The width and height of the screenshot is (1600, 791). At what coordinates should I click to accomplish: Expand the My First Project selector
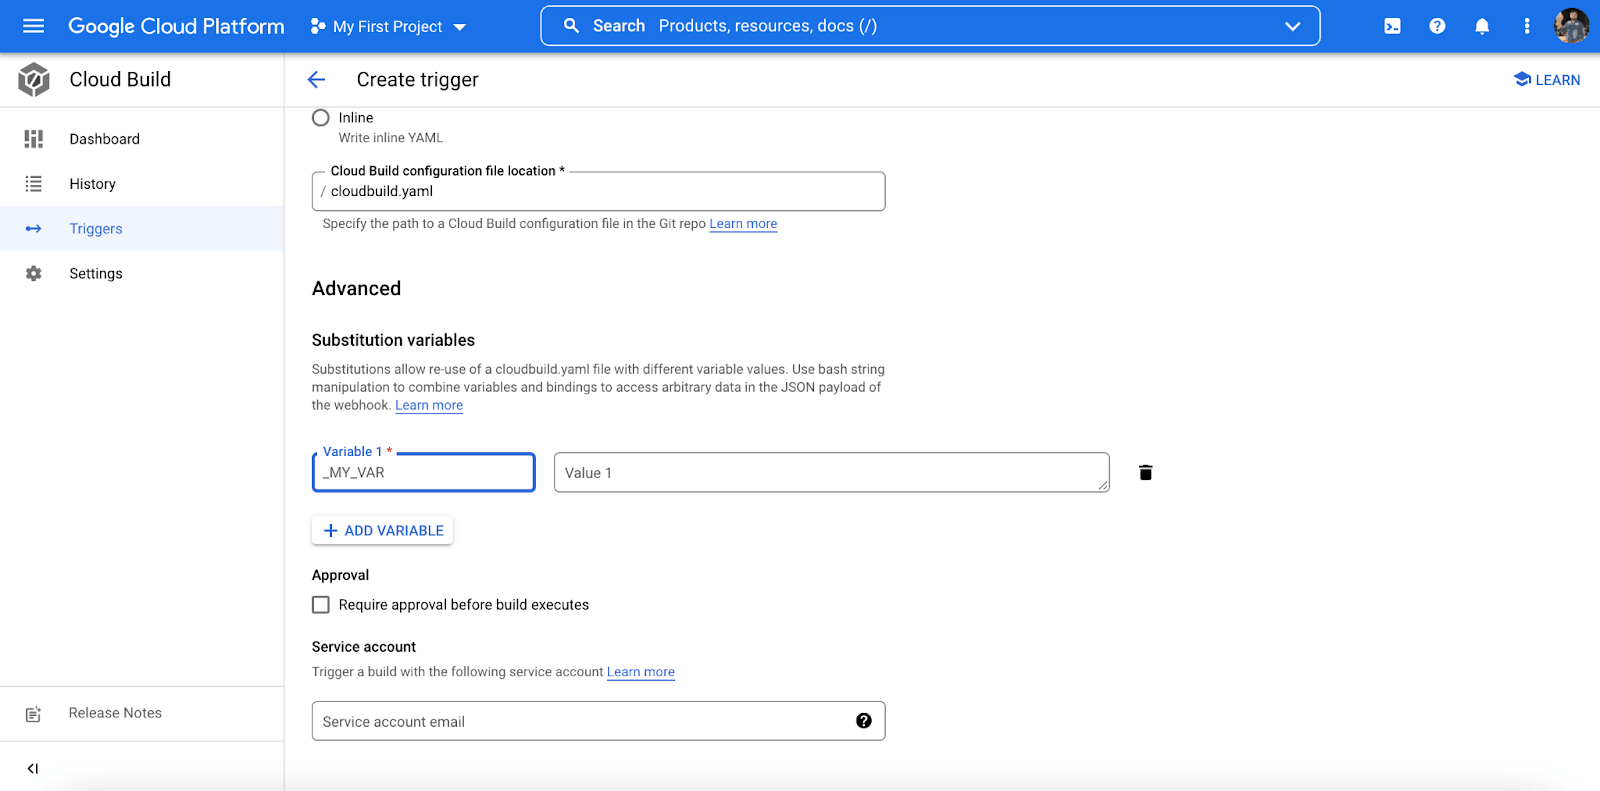click(388, 27)
